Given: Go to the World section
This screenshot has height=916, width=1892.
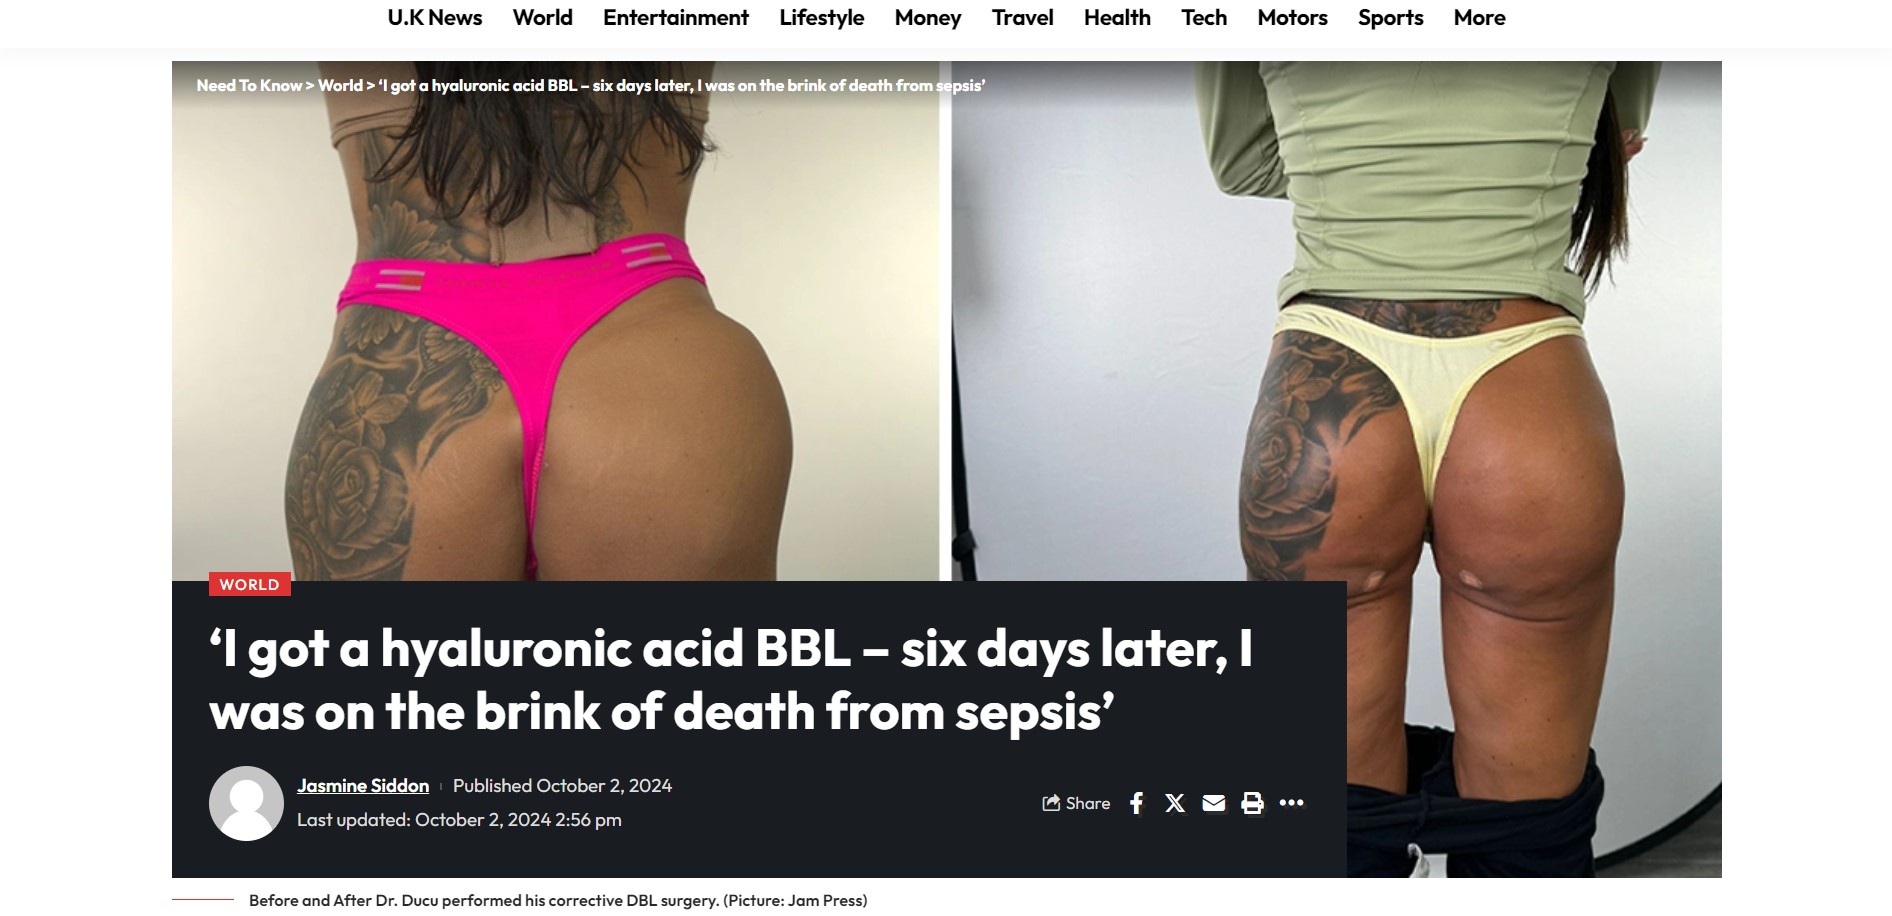Looking at the screenshot, I should [x=543, y=18].
